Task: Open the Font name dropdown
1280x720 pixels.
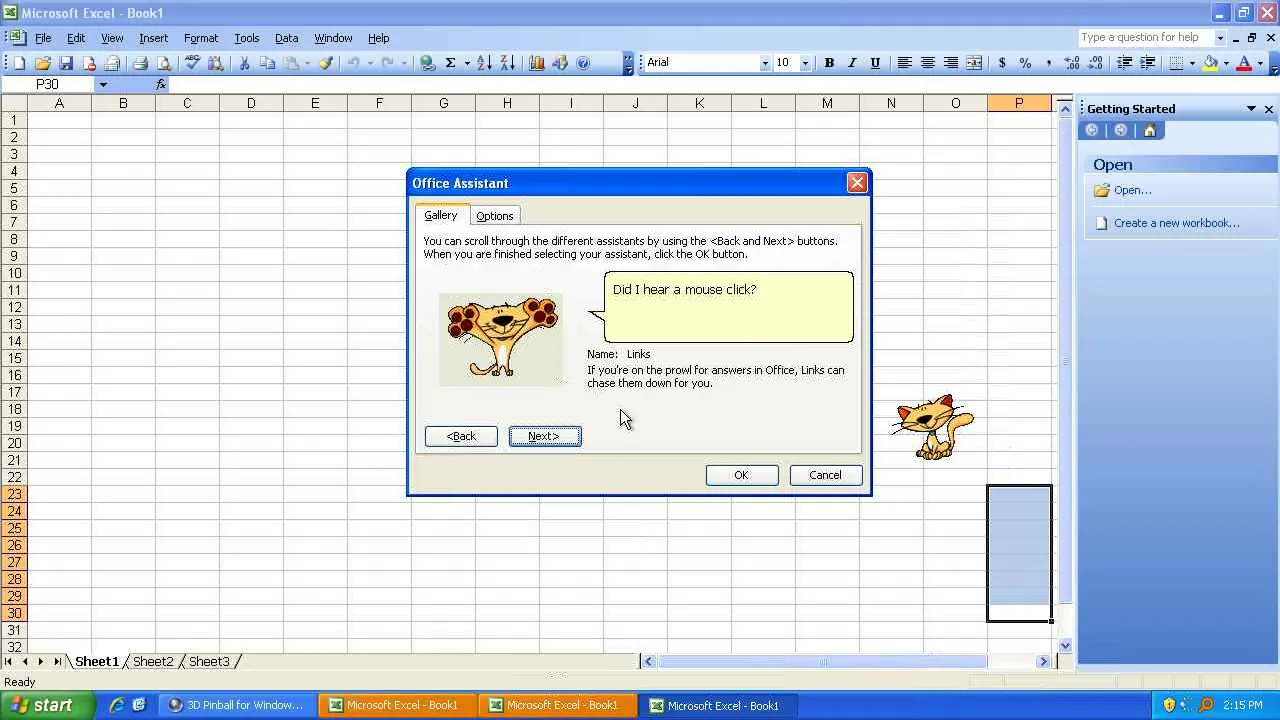Action: click(765, 63)
